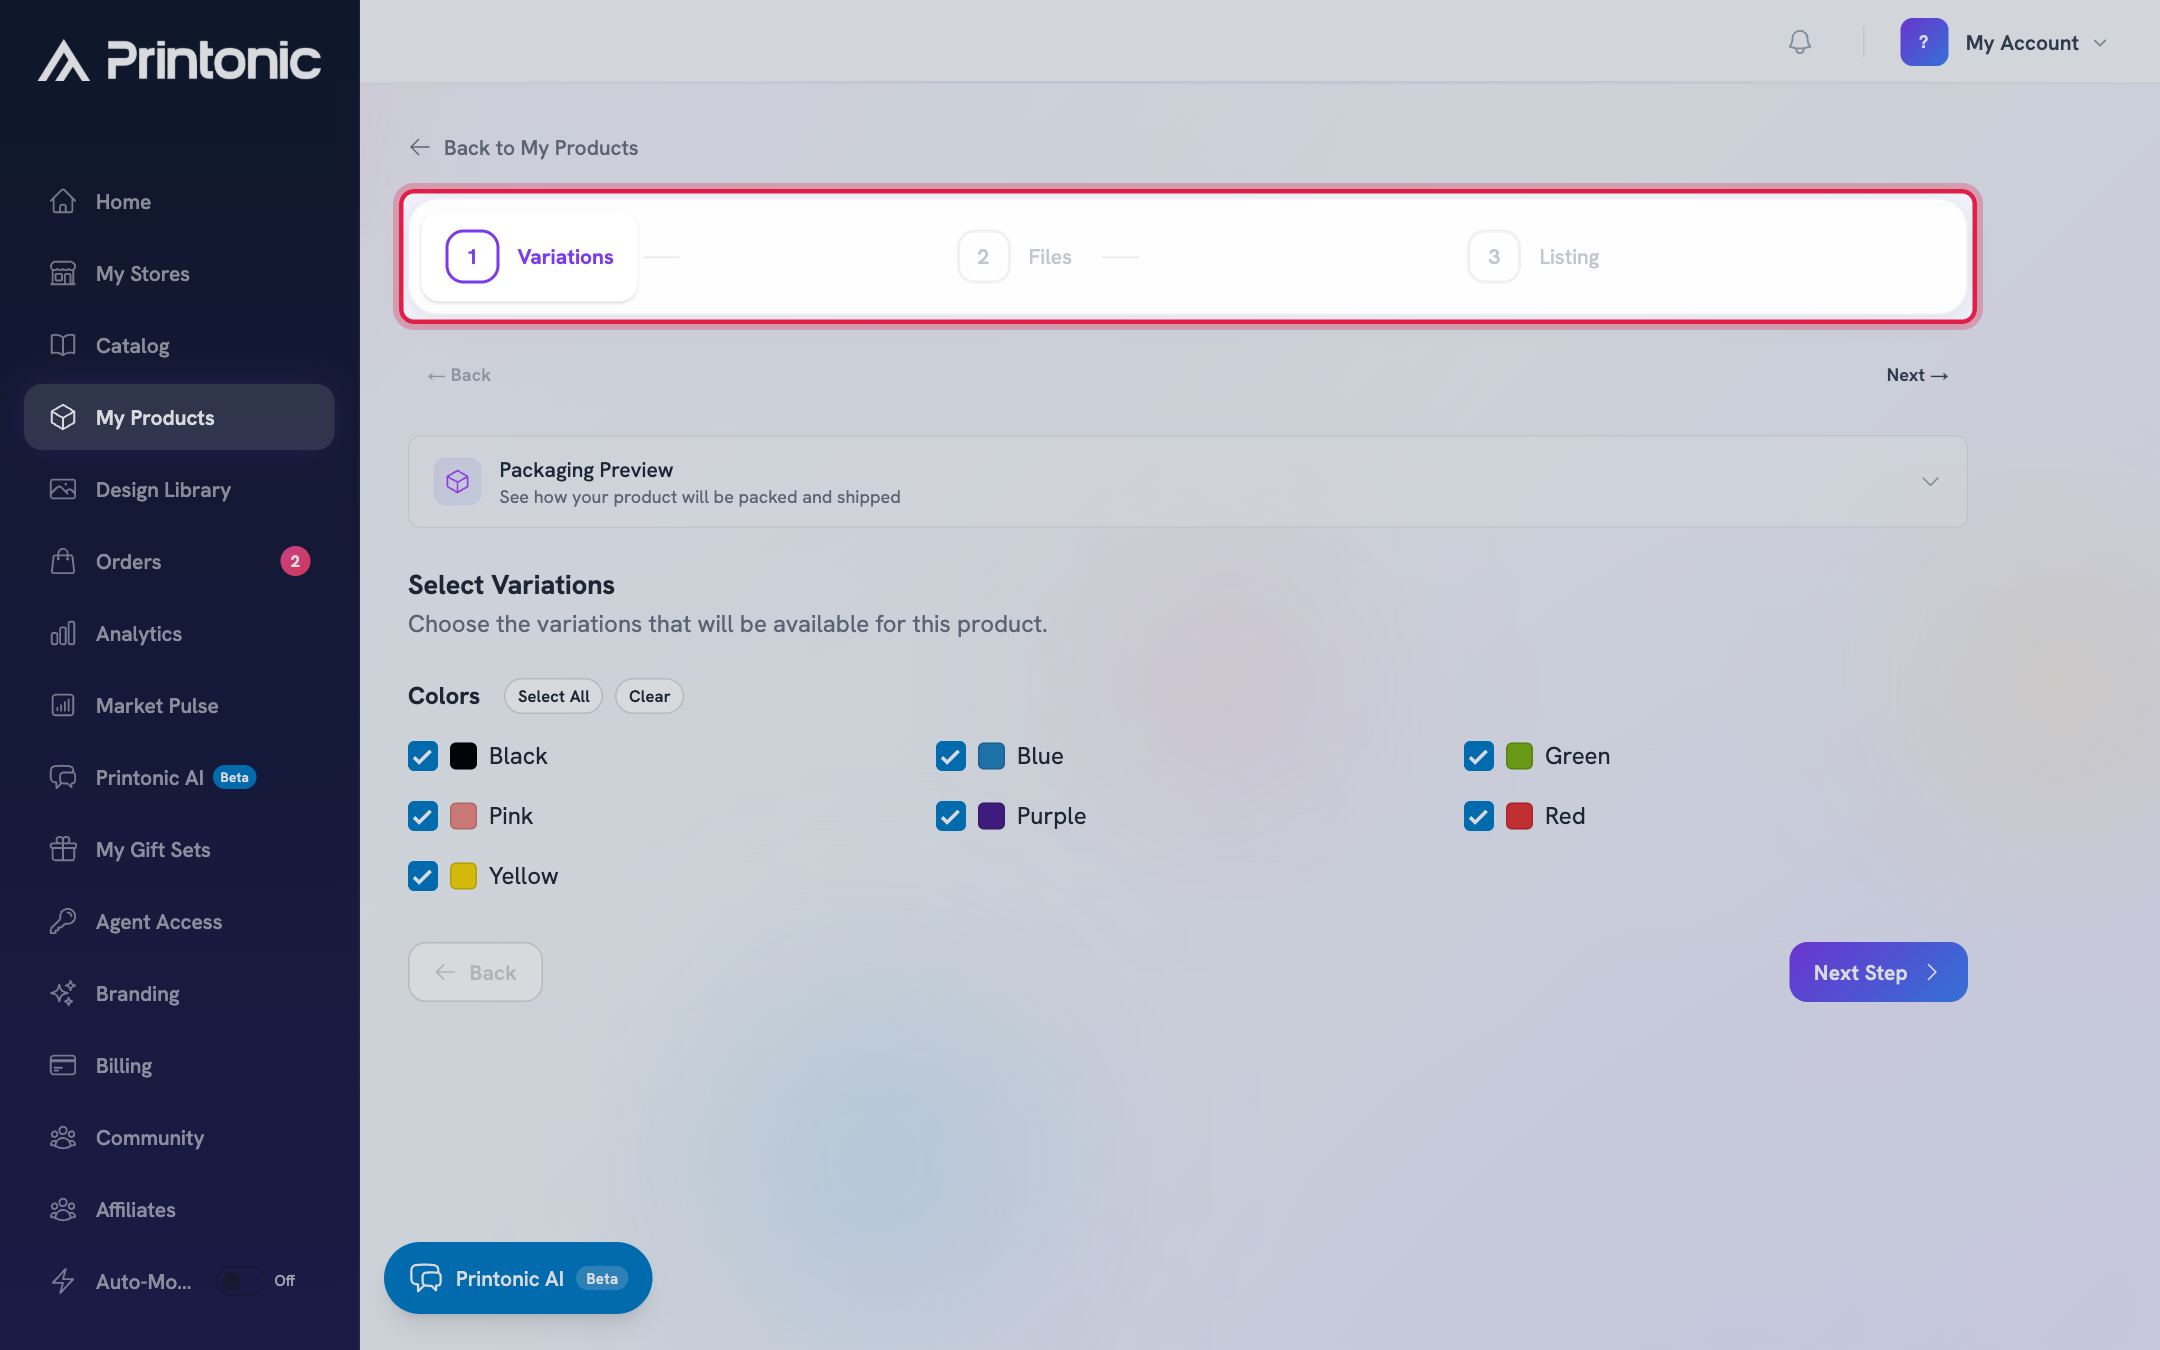Click the Branding sparkle icon
The image size is (2160, 1350).
[x=63, y=993]
